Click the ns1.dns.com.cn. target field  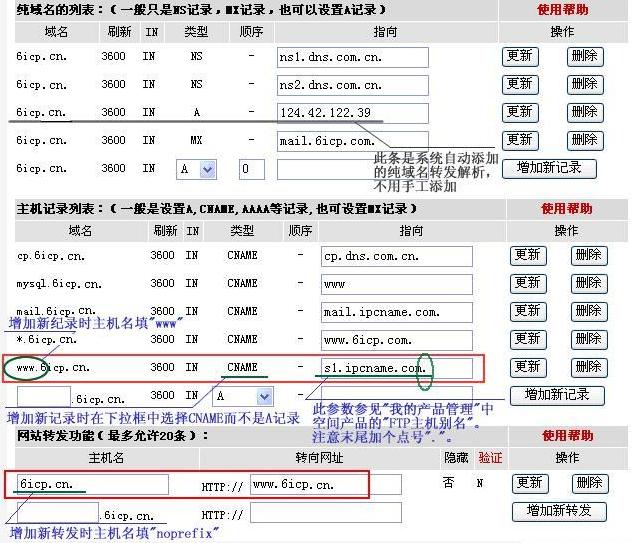pyautogui.click(x=353, y=57)
